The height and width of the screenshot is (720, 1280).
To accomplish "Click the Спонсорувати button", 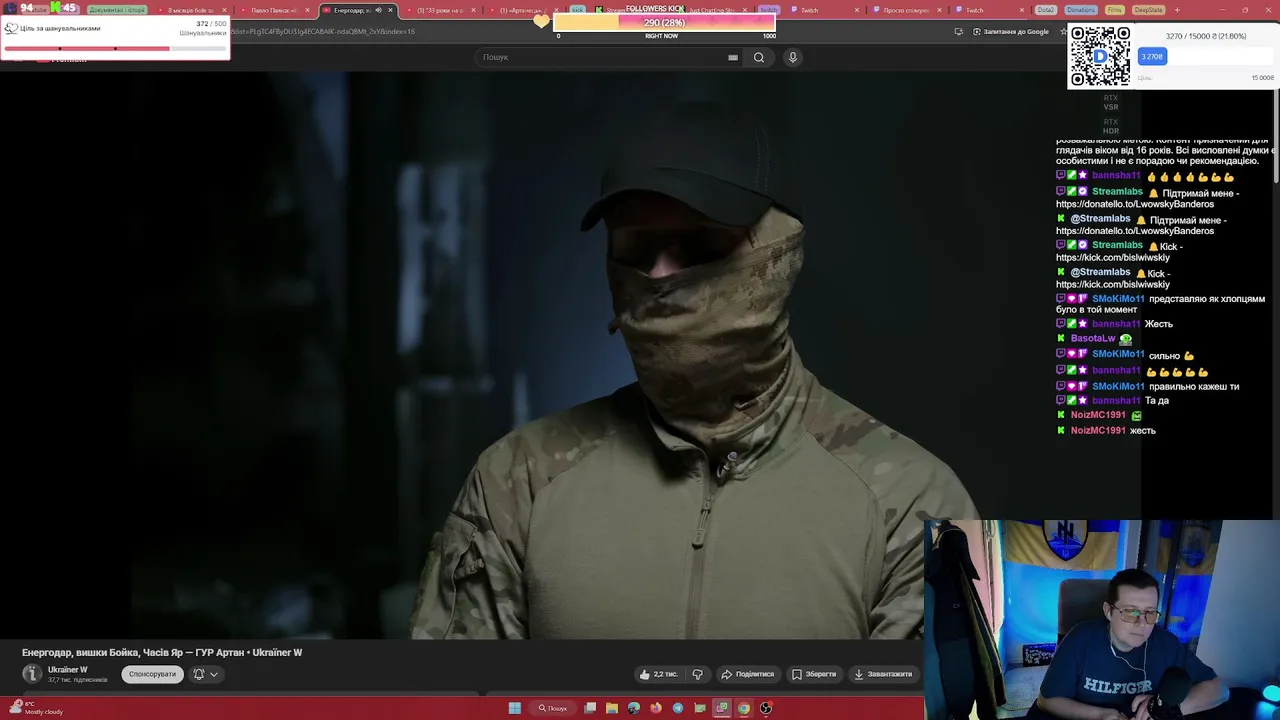I will pyautogui.click(x=152, y=674).
